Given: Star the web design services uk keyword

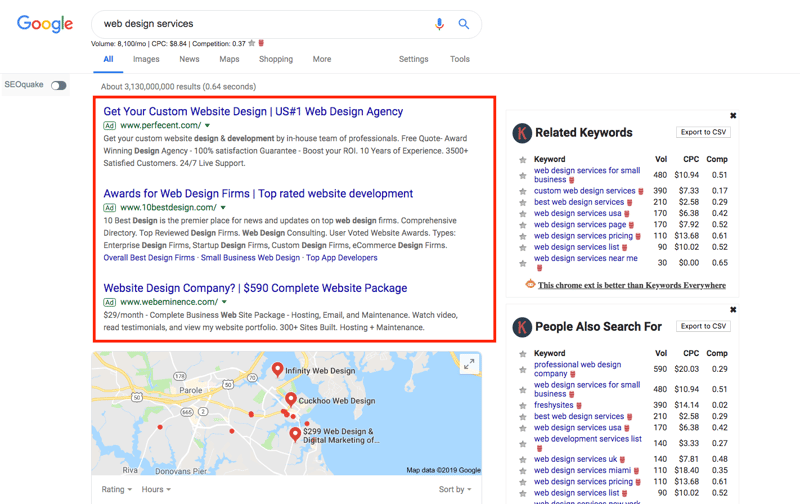Looking at the screenshot, I should click(x=522, y=460).
